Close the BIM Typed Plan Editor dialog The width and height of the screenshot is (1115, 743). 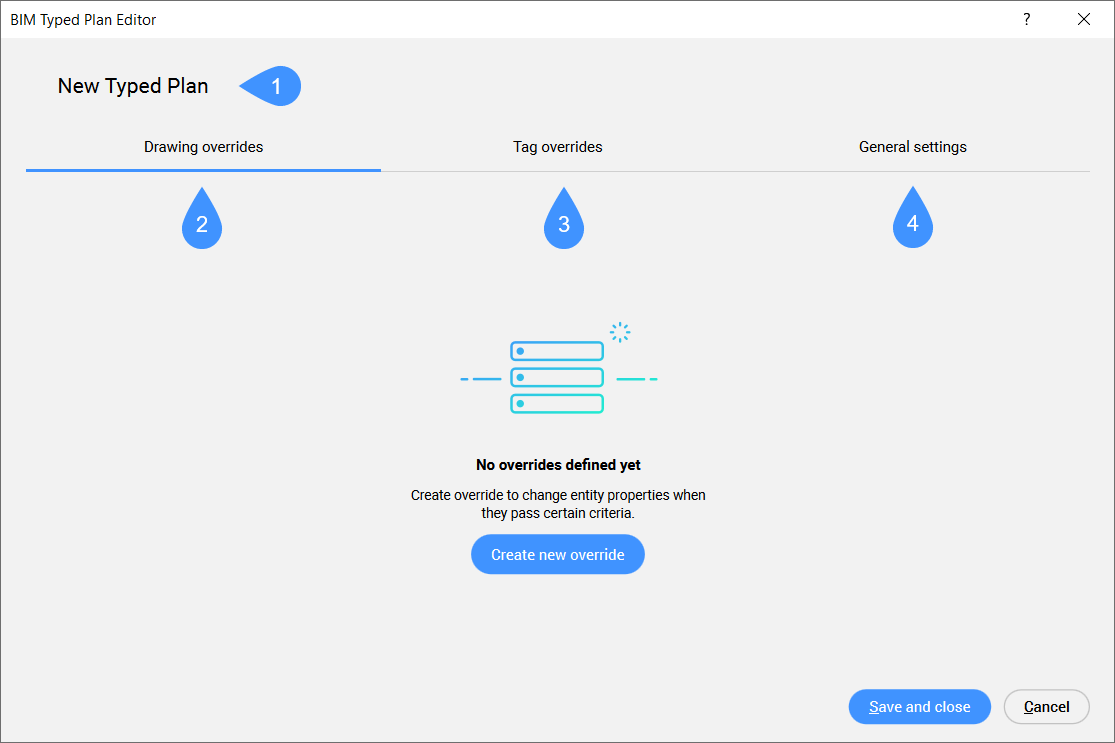click(1084, 20)
